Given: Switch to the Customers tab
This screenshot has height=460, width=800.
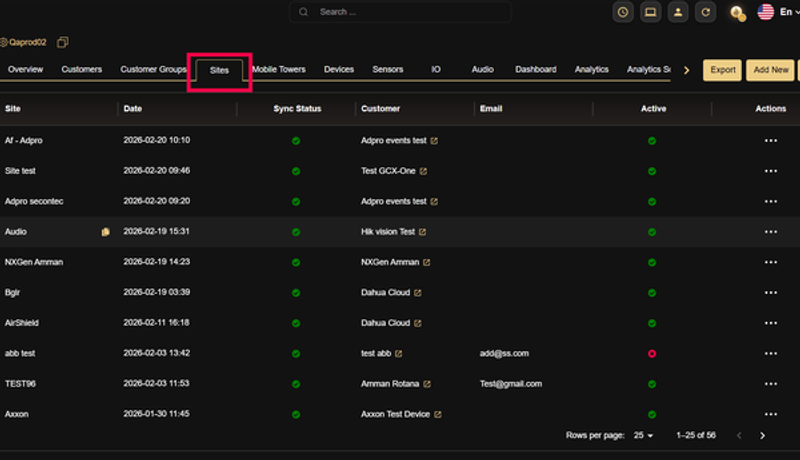Looking at the screenshot, I should [x=82, y=69].
